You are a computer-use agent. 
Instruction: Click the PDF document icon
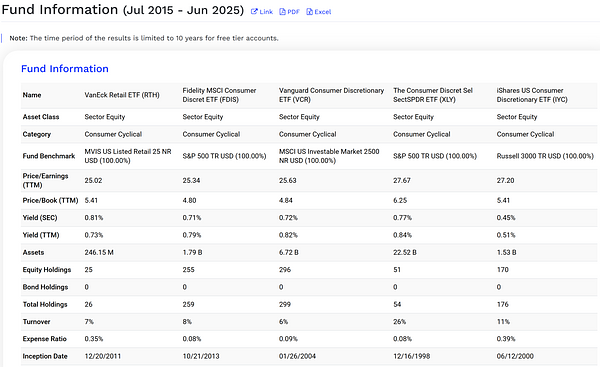(282, 12)
